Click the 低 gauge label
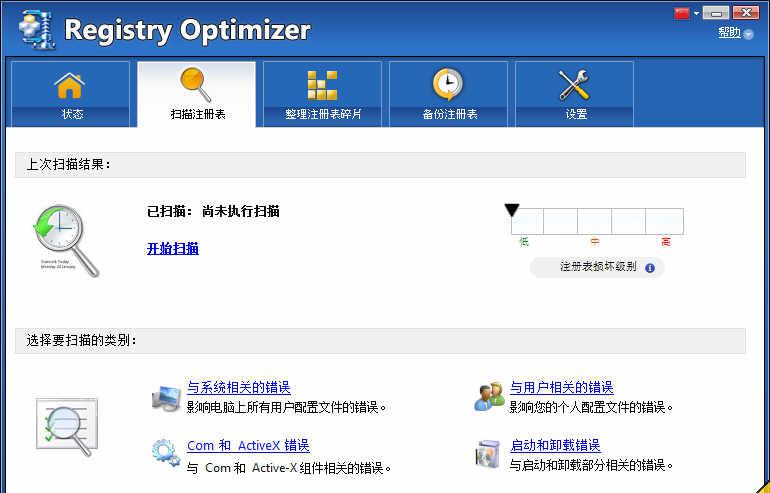 point(524,242)
